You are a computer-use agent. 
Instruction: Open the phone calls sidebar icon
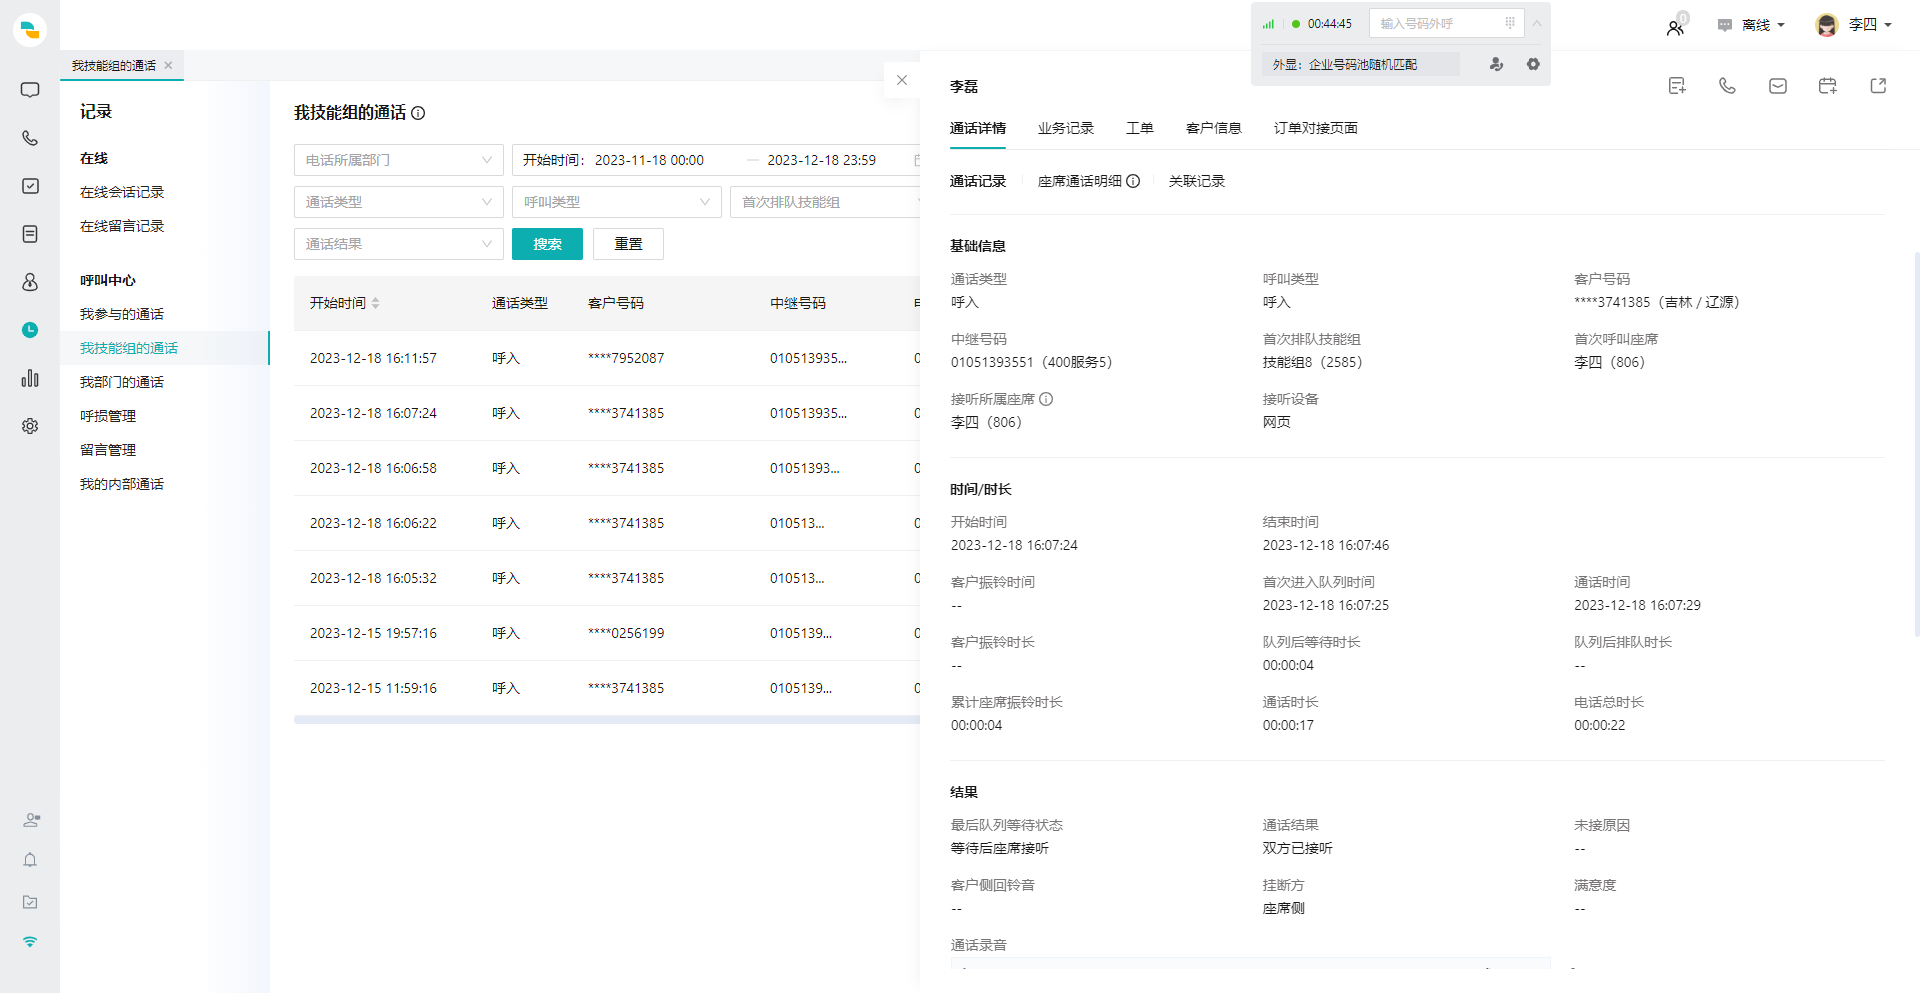30,138
